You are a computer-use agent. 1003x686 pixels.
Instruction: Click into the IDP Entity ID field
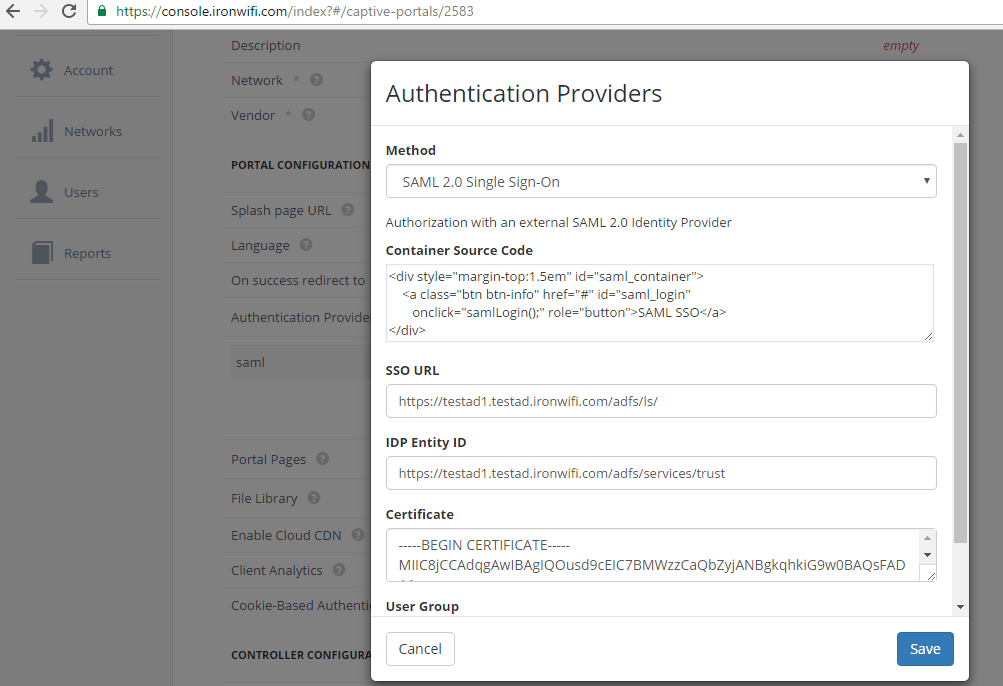click(661, 473)
